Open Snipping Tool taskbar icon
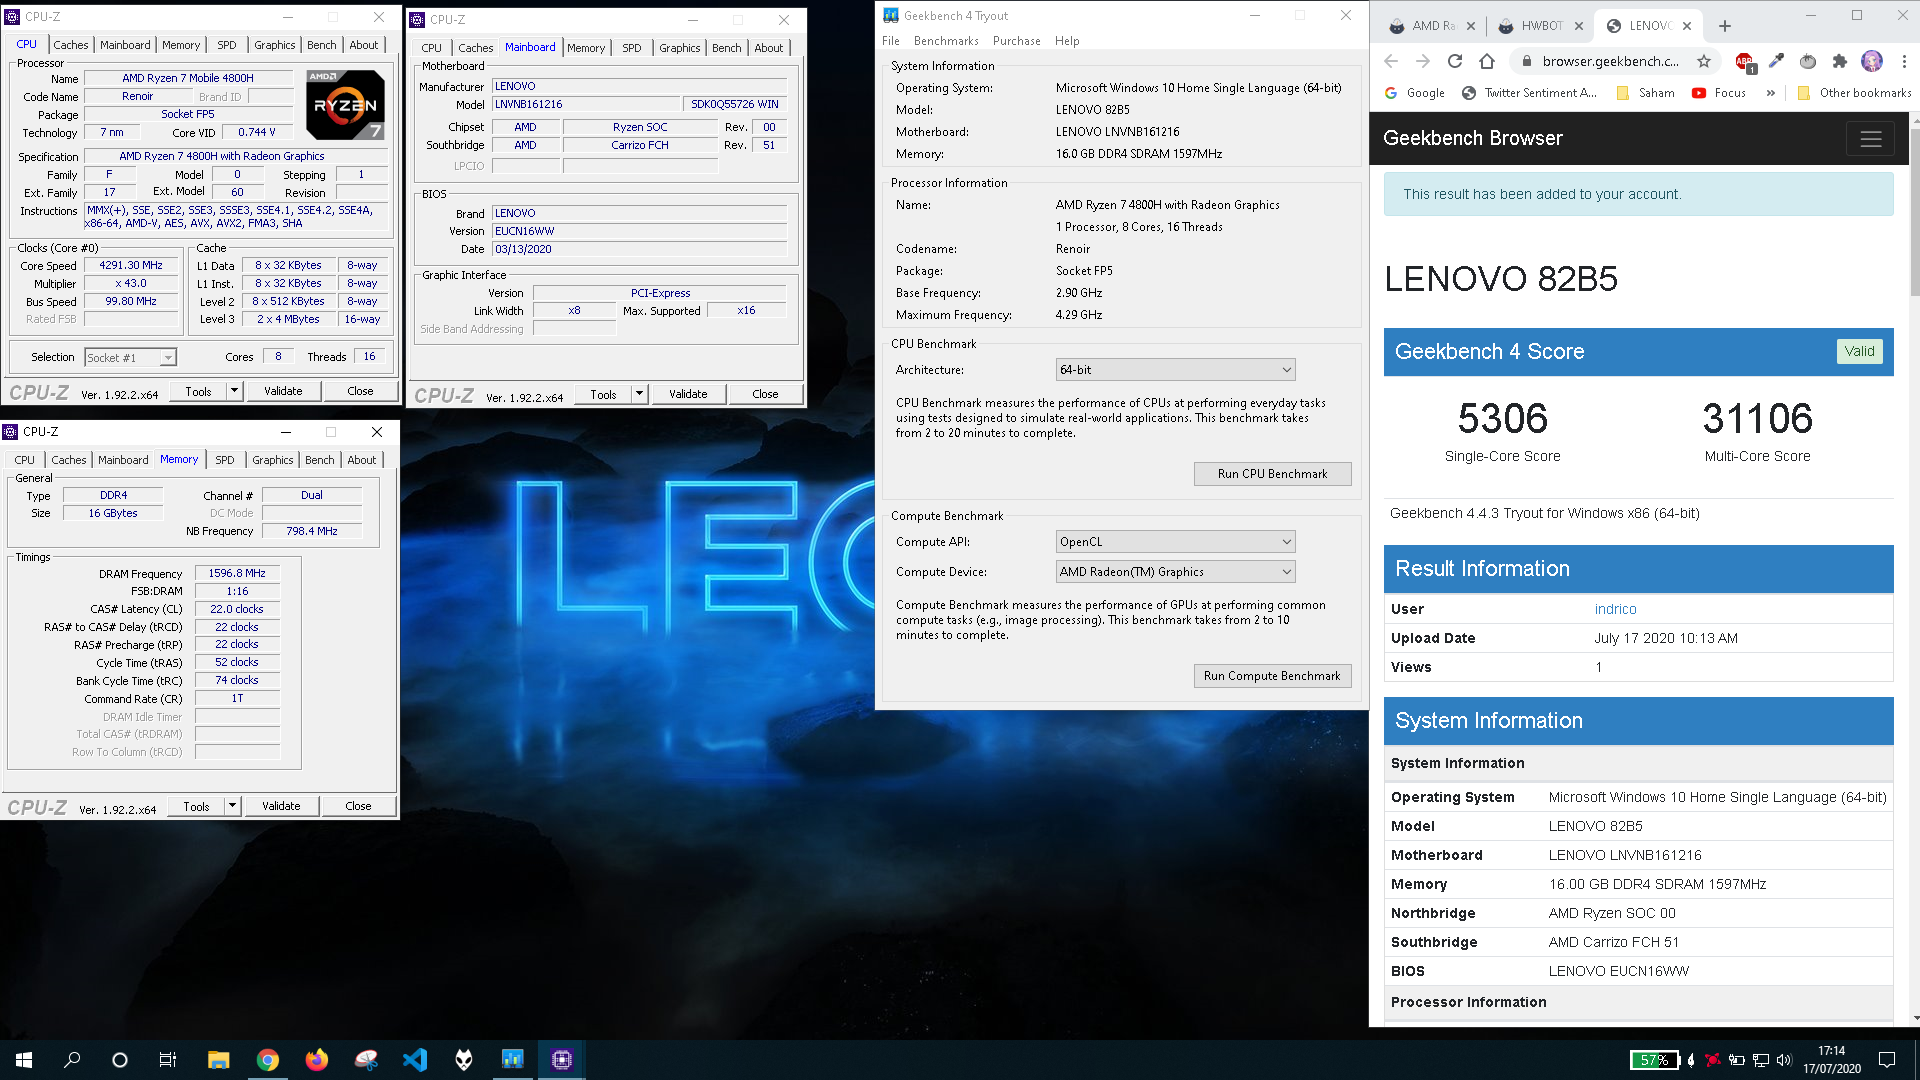This screenshot has height=1080, width=1920. pyautogui.click(x=366, y=1060)
